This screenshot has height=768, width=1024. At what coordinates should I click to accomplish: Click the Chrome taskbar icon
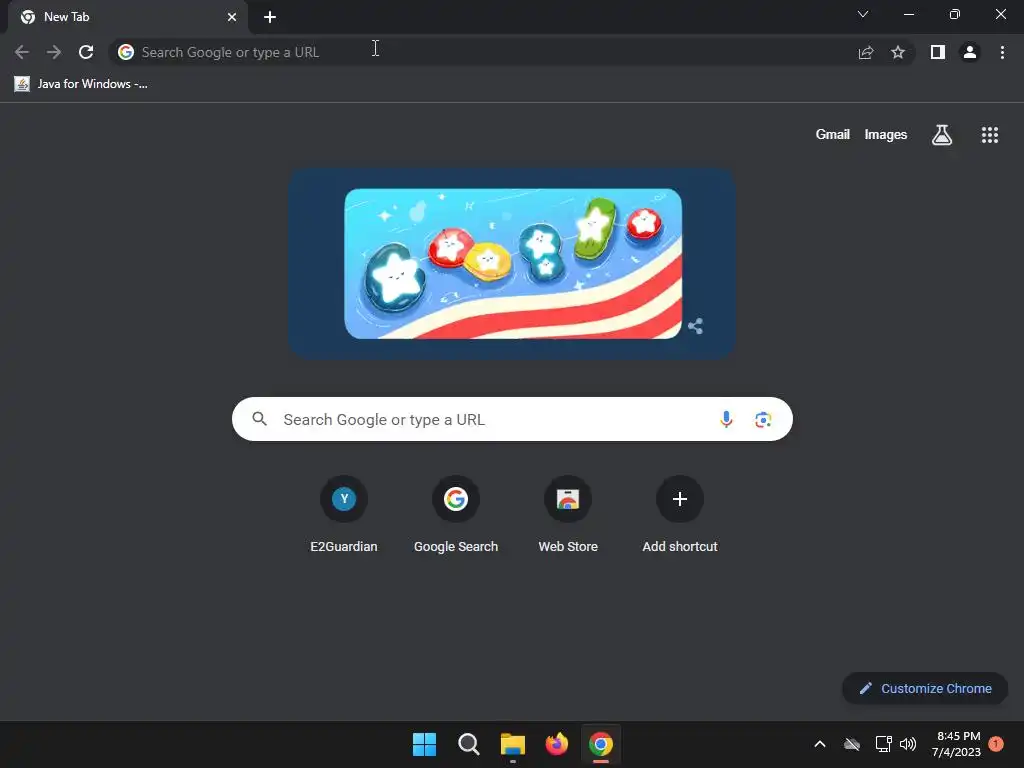click(x=601, y=744)
